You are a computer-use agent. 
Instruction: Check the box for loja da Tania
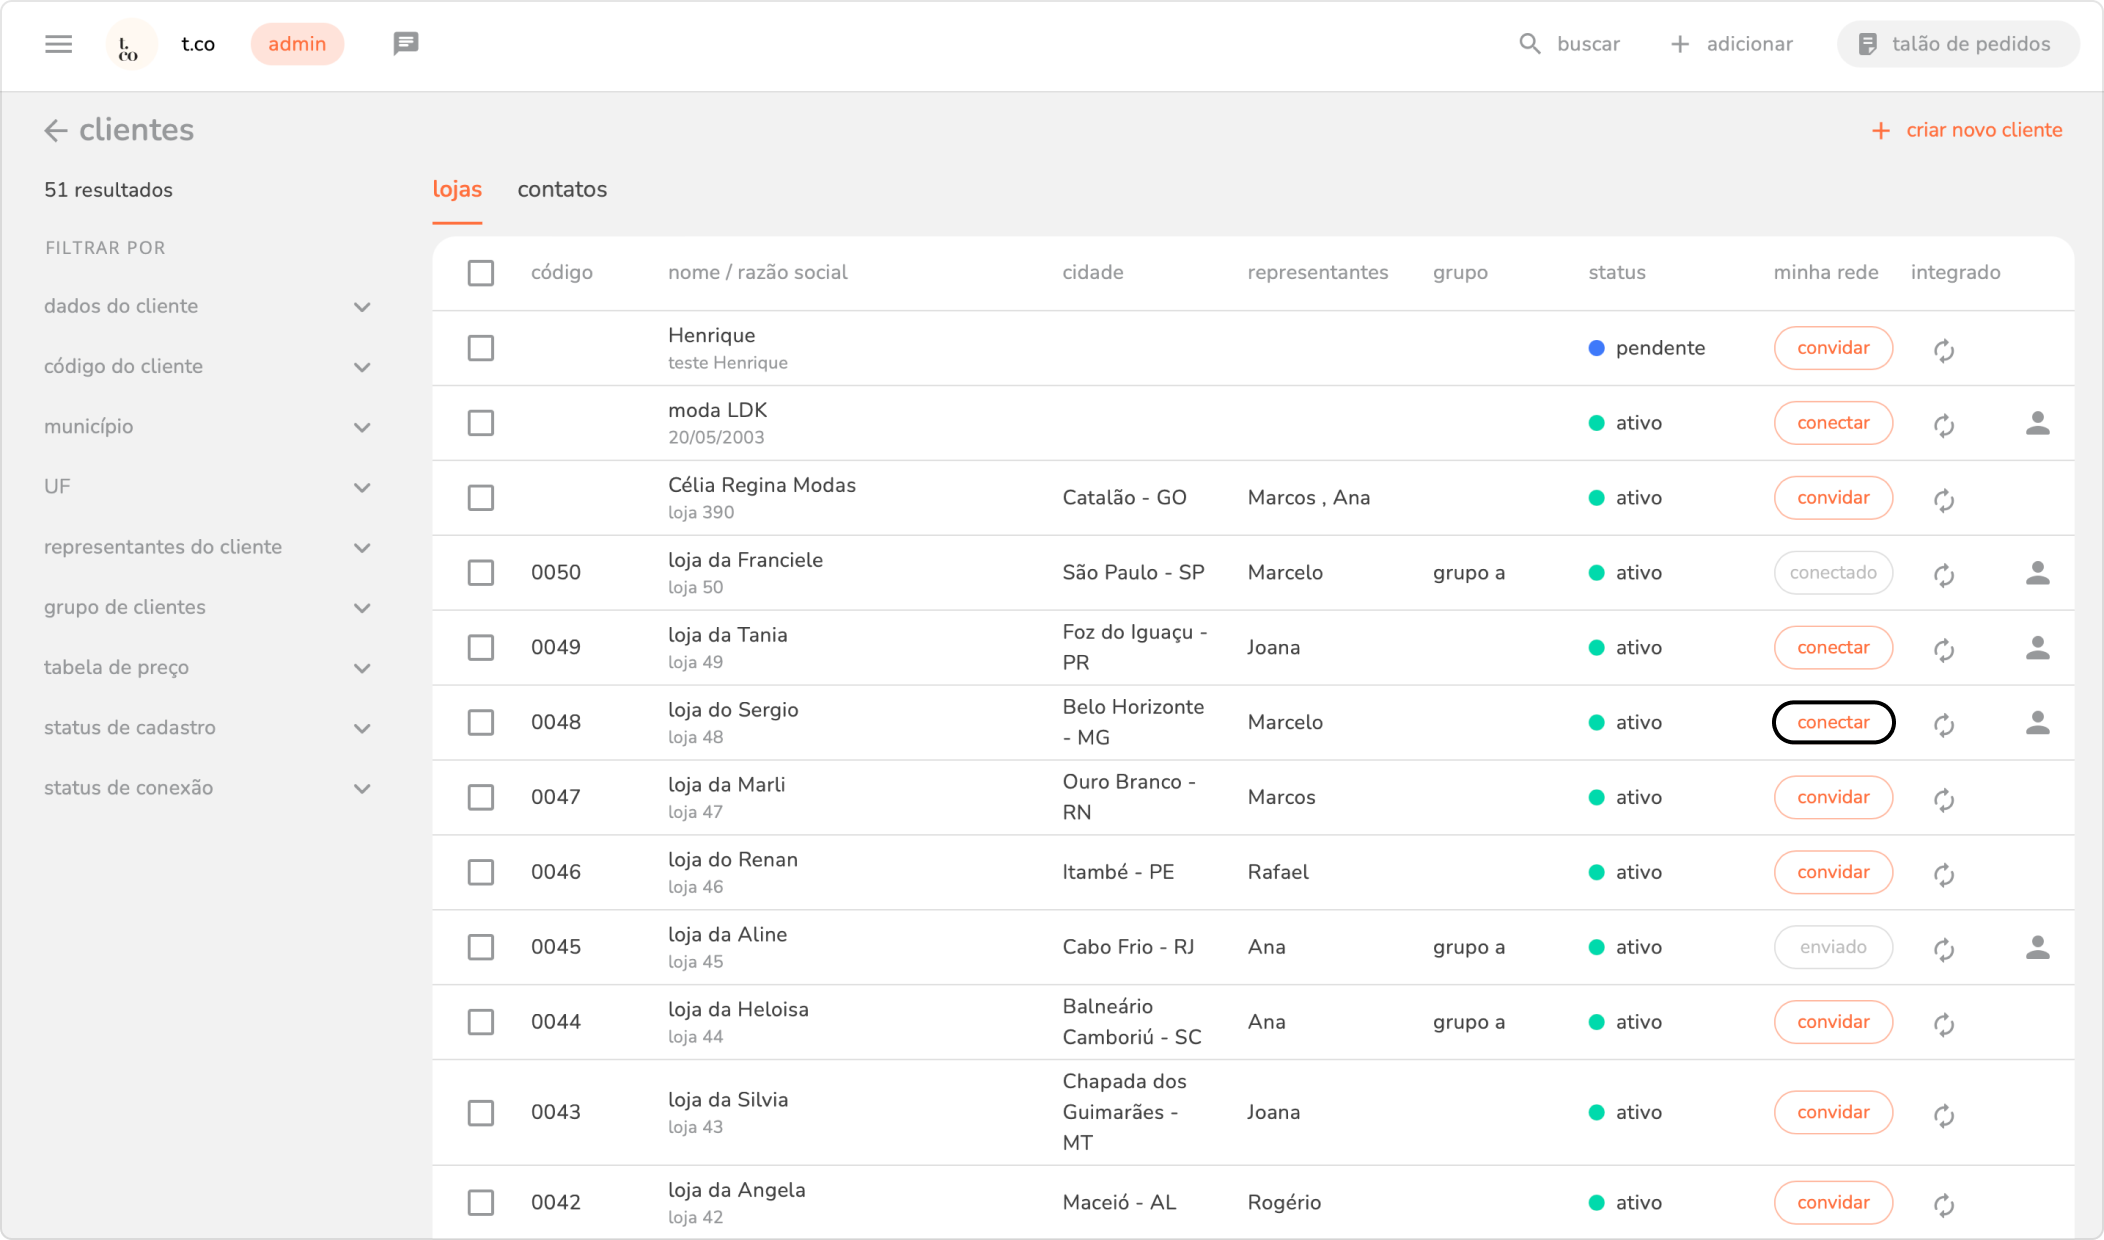(481, 648)
